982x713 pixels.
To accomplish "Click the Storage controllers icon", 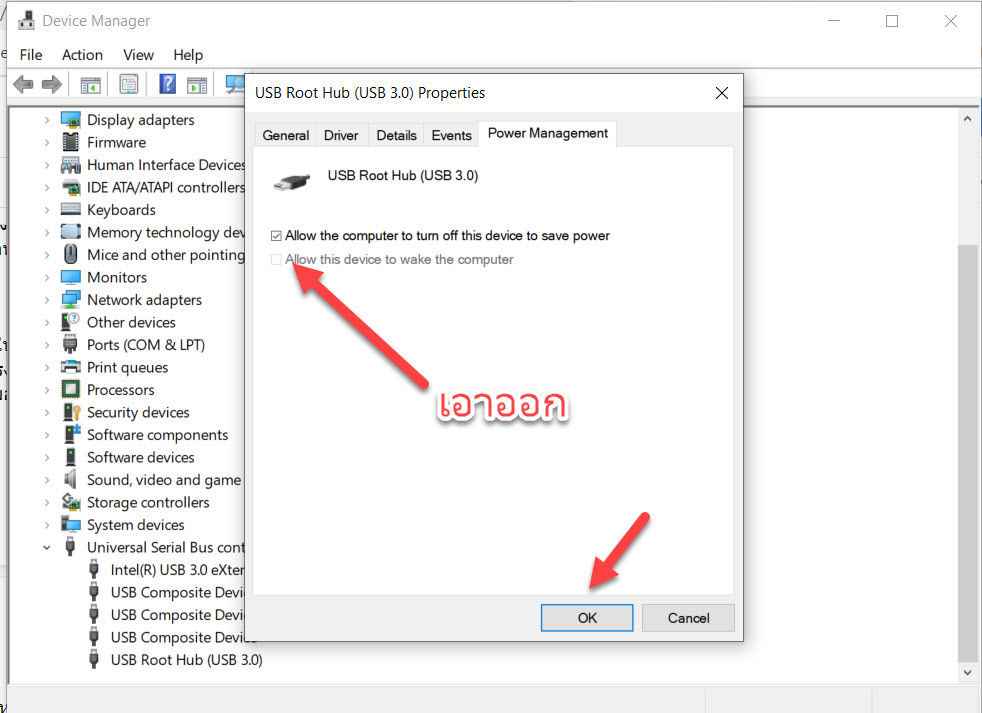I will 71,502.
